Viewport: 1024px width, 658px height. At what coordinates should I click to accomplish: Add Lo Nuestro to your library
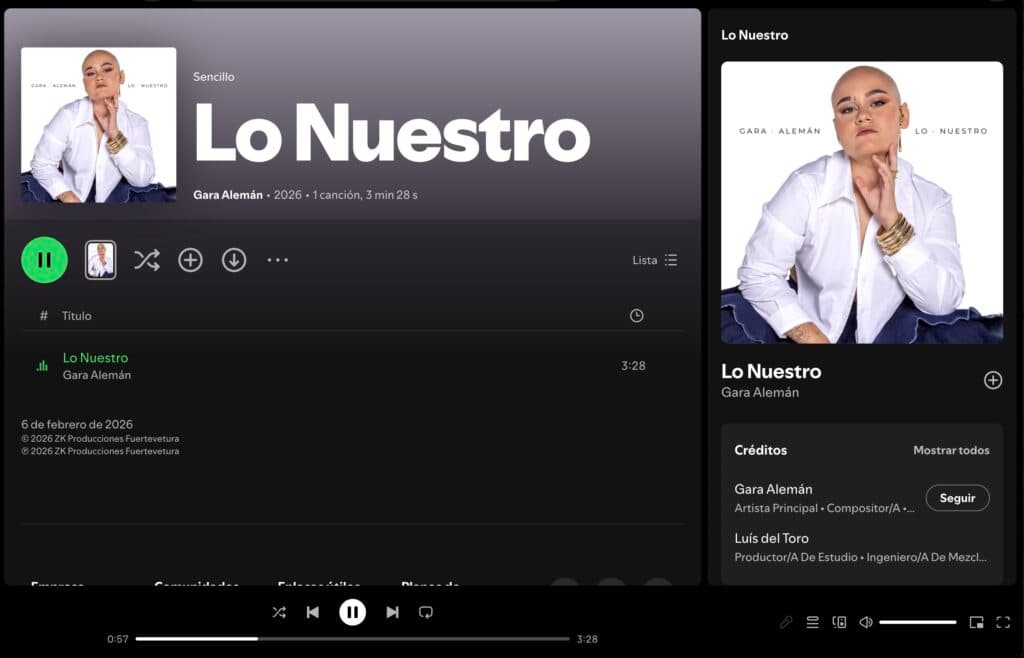(190, 259)
